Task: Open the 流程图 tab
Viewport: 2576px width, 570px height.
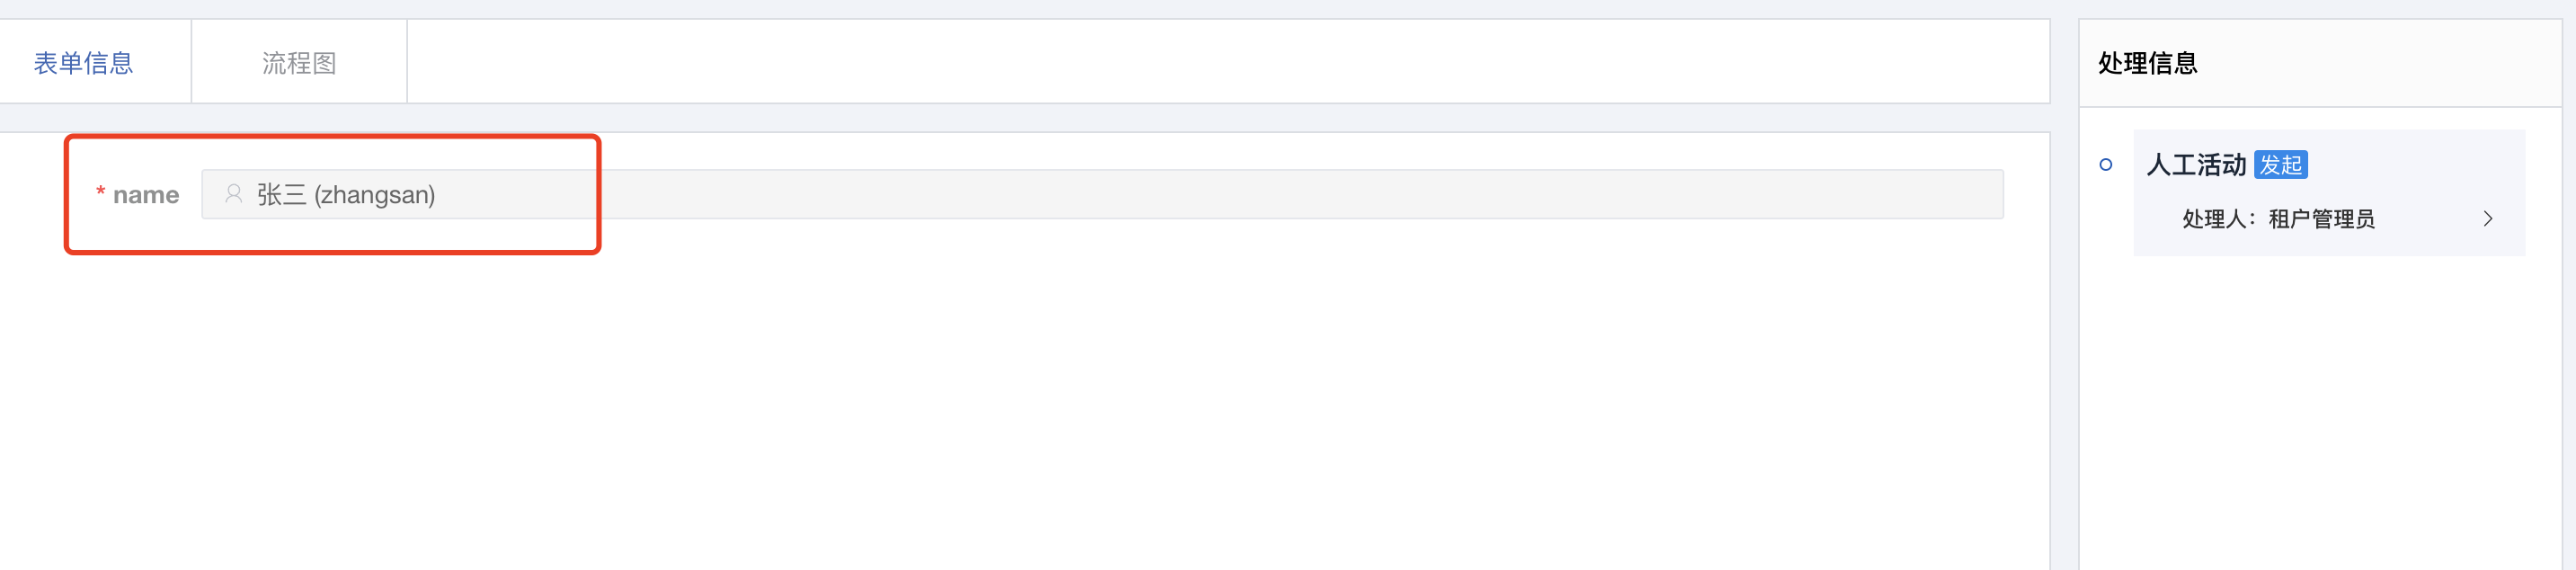Action: pyautogui.click(x=298, y=63)
